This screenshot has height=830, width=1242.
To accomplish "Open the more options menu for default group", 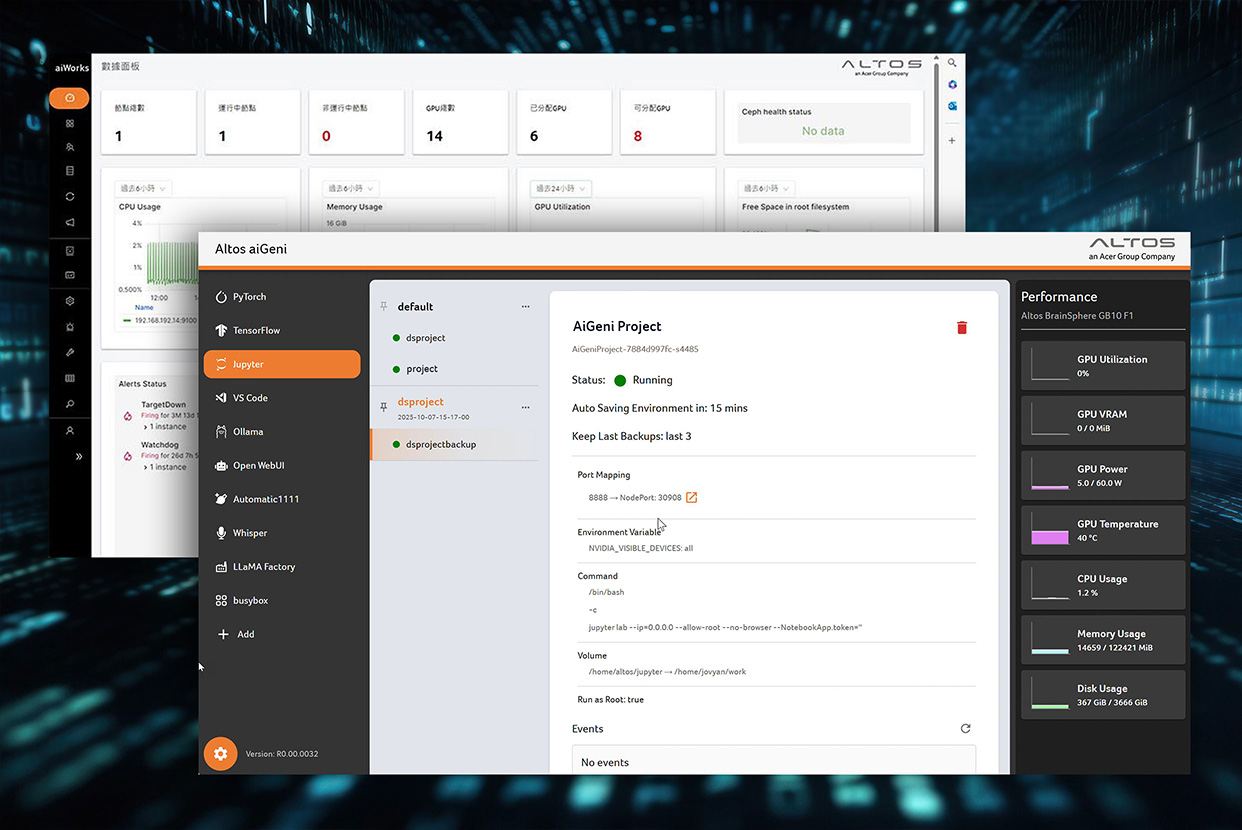I will (x=525, y=307).
